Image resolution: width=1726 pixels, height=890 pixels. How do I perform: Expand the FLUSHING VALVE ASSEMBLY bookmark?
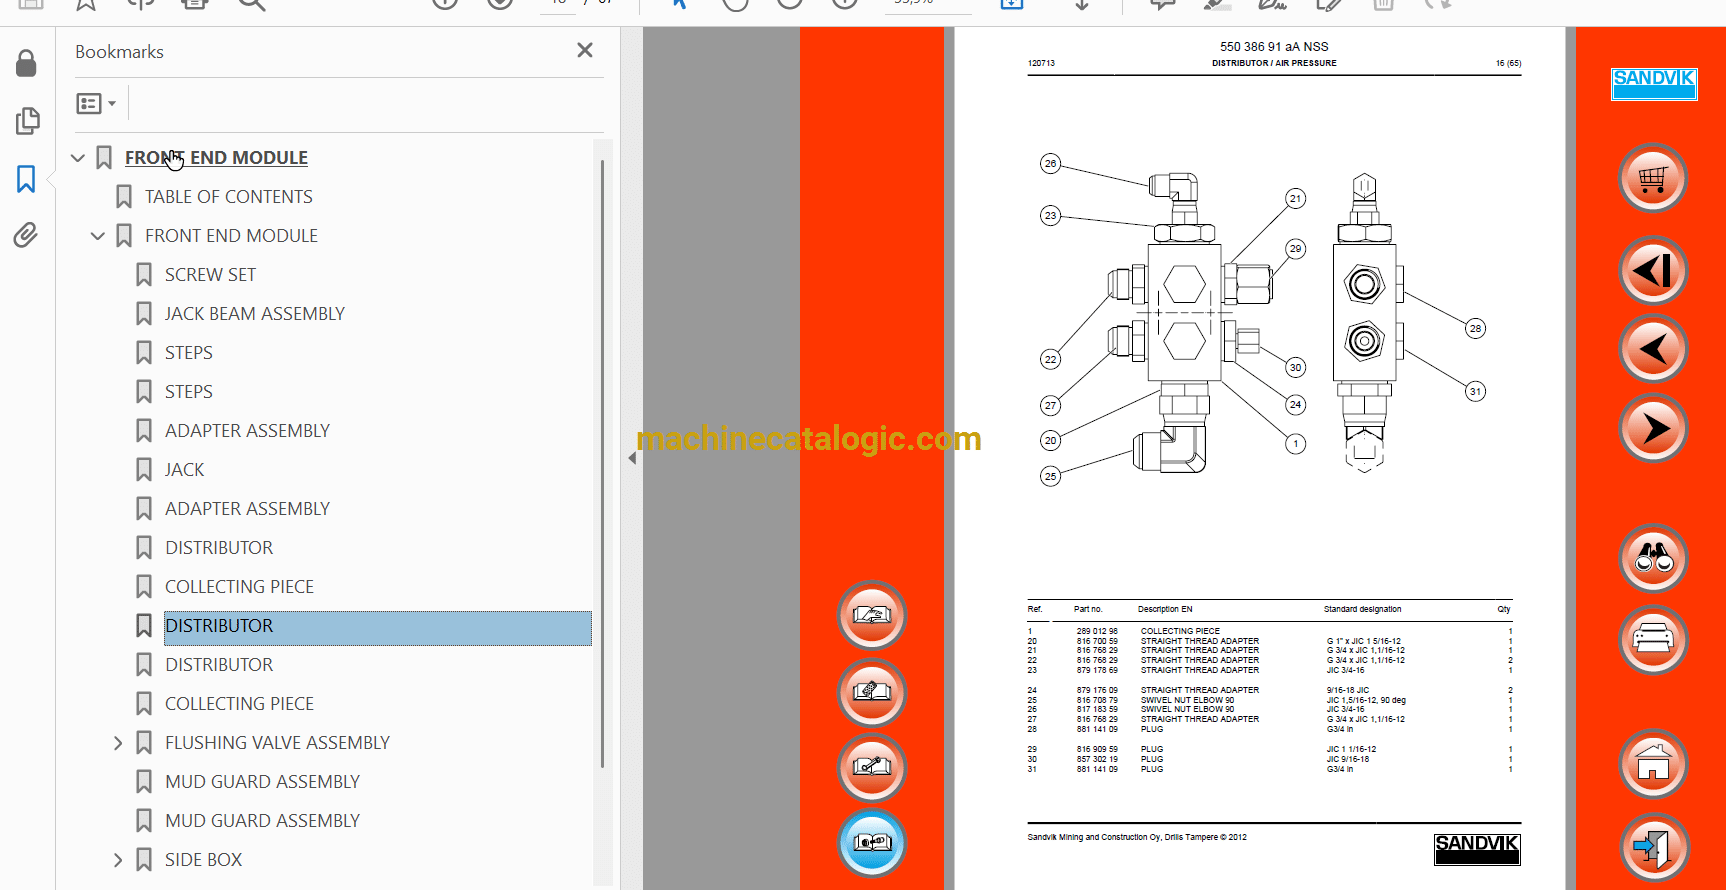click(118, 743)
